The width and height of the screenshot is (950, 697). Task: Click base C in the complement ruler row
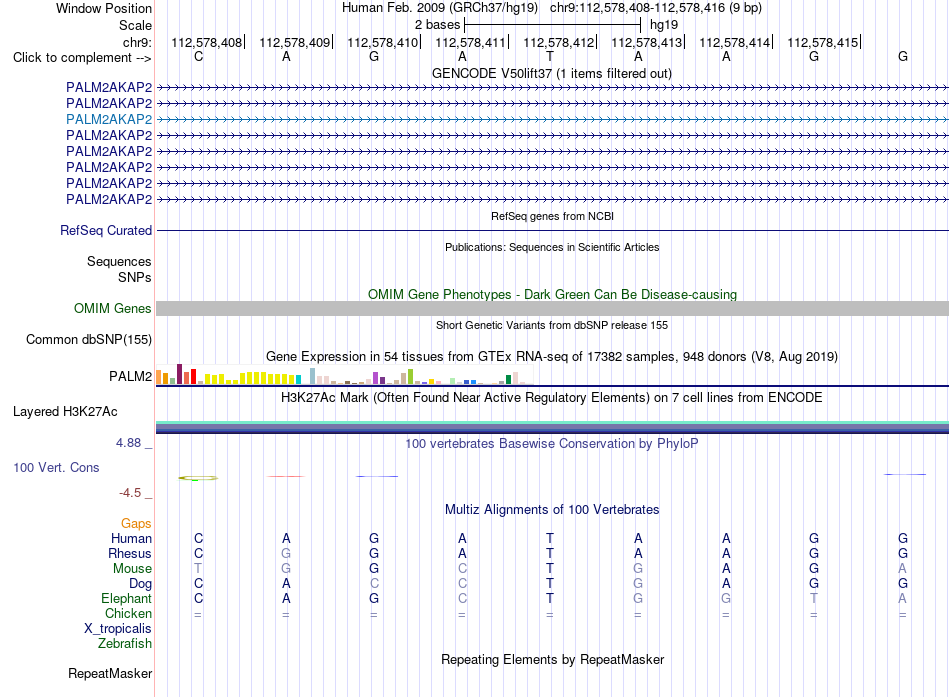coord(198,56)
